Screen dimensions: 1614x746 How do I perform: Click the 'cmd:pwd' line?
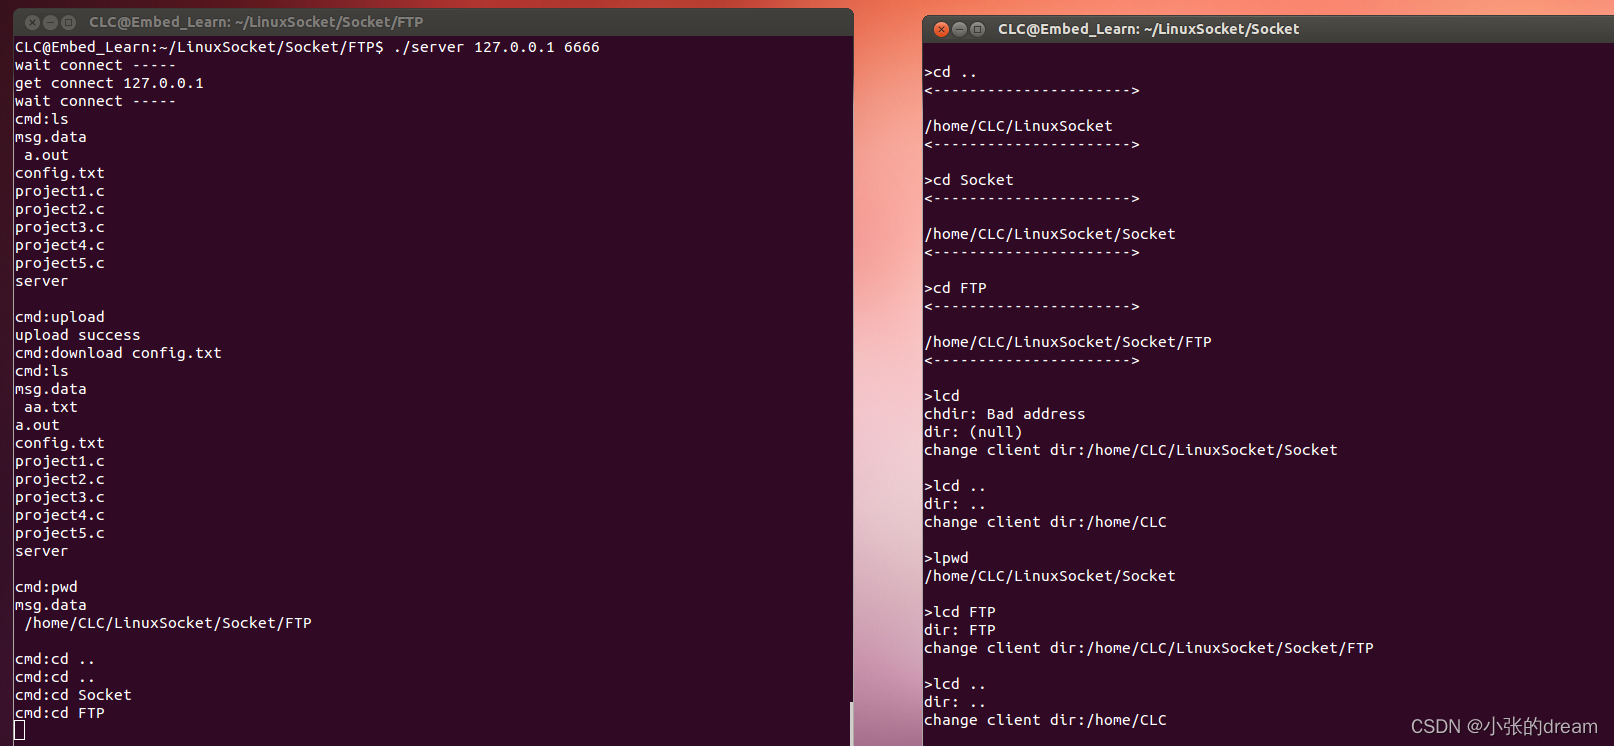46,587
